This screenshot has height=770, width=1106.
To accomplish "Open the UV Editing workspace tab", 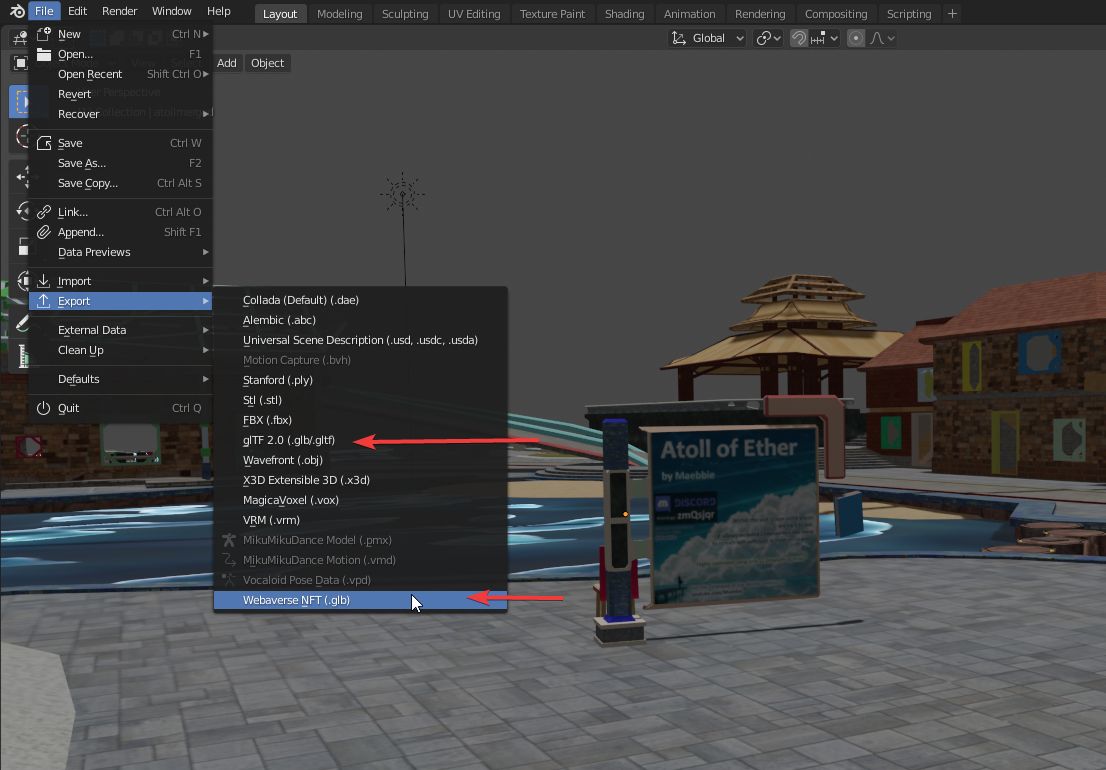I will click(474, 14).
